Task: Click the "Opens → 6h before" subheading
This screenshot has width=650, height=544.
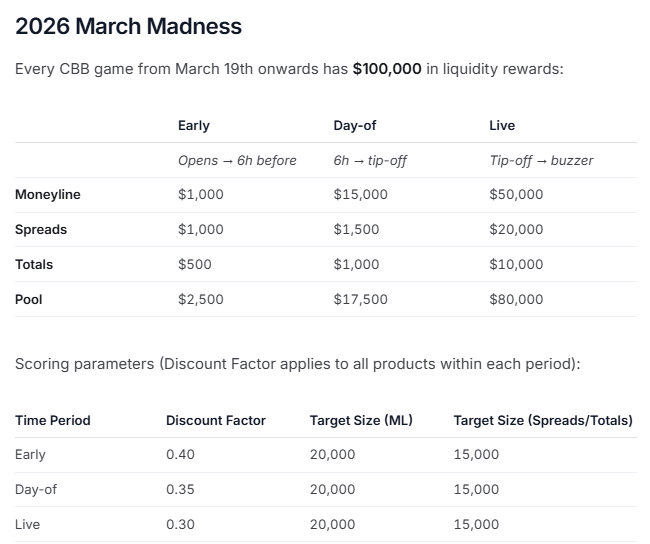Action: (237, 160)
